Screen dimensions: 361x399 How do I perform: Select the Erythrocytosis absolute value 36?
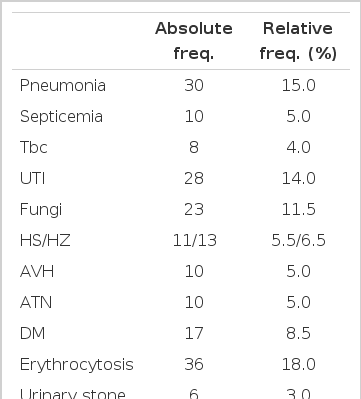tap(194, 364)
